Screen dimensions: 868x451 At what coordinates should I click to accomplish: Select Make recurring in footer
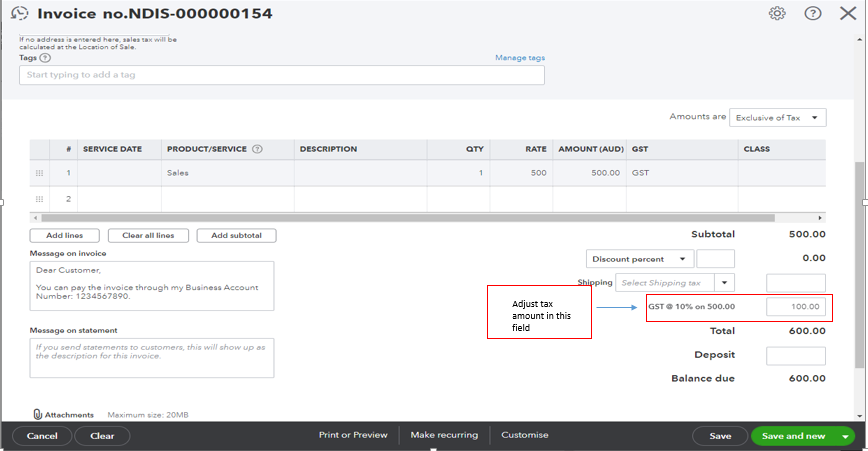(x=444, y=435)
